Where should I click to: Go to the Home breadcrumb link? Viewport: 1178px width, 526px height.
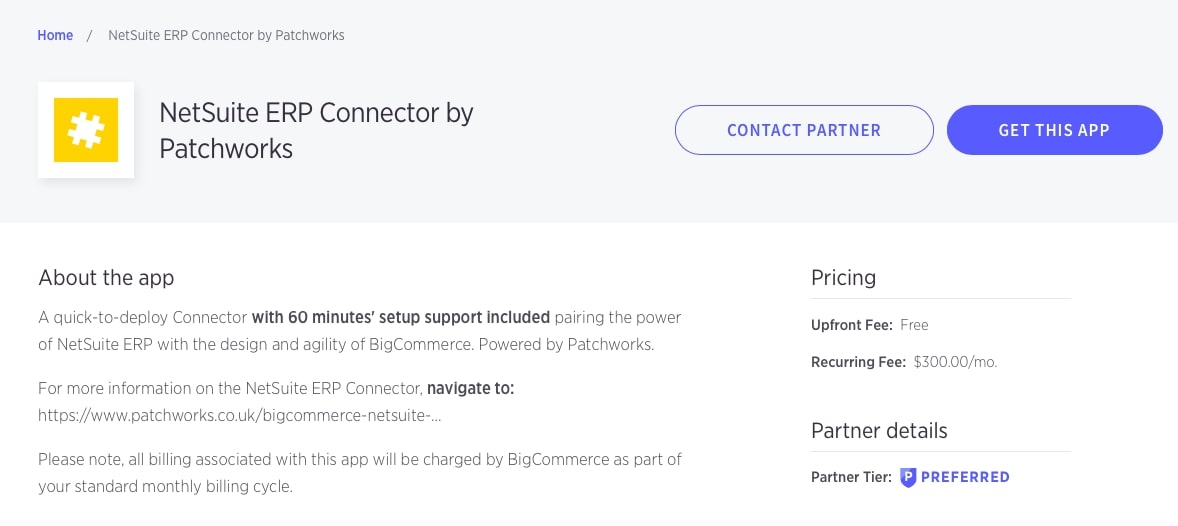click(55, 35)
